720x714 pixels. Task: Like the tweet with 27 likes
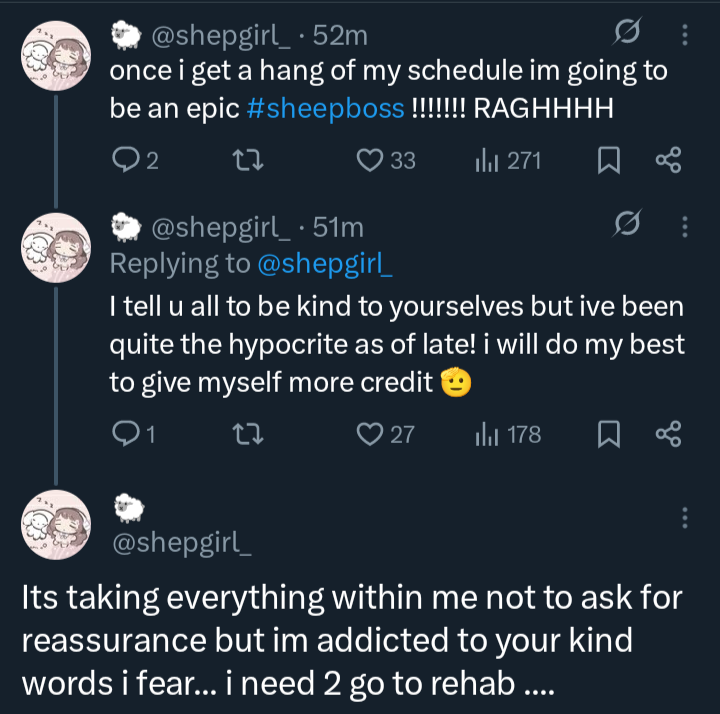coord(371,434)
